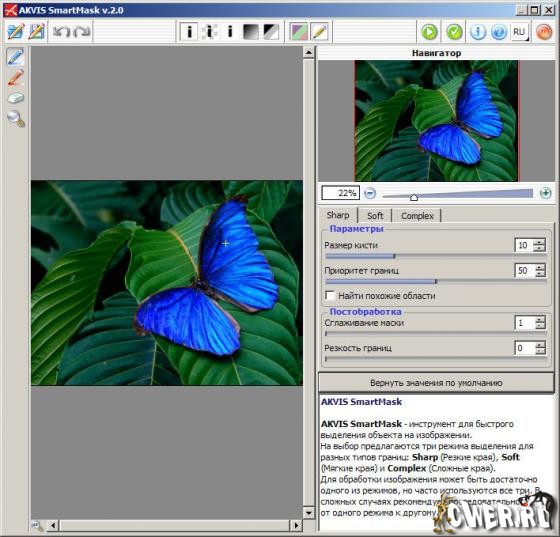This screenshot has height=537, width=560.
Task: Select the grayscale gradient mask view icon
Action: tap(250, 32)
